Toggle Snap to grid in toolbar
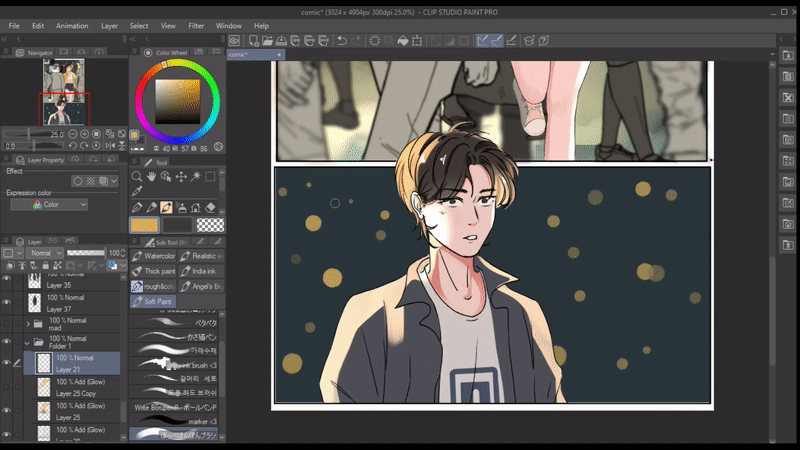 [511, 41]
